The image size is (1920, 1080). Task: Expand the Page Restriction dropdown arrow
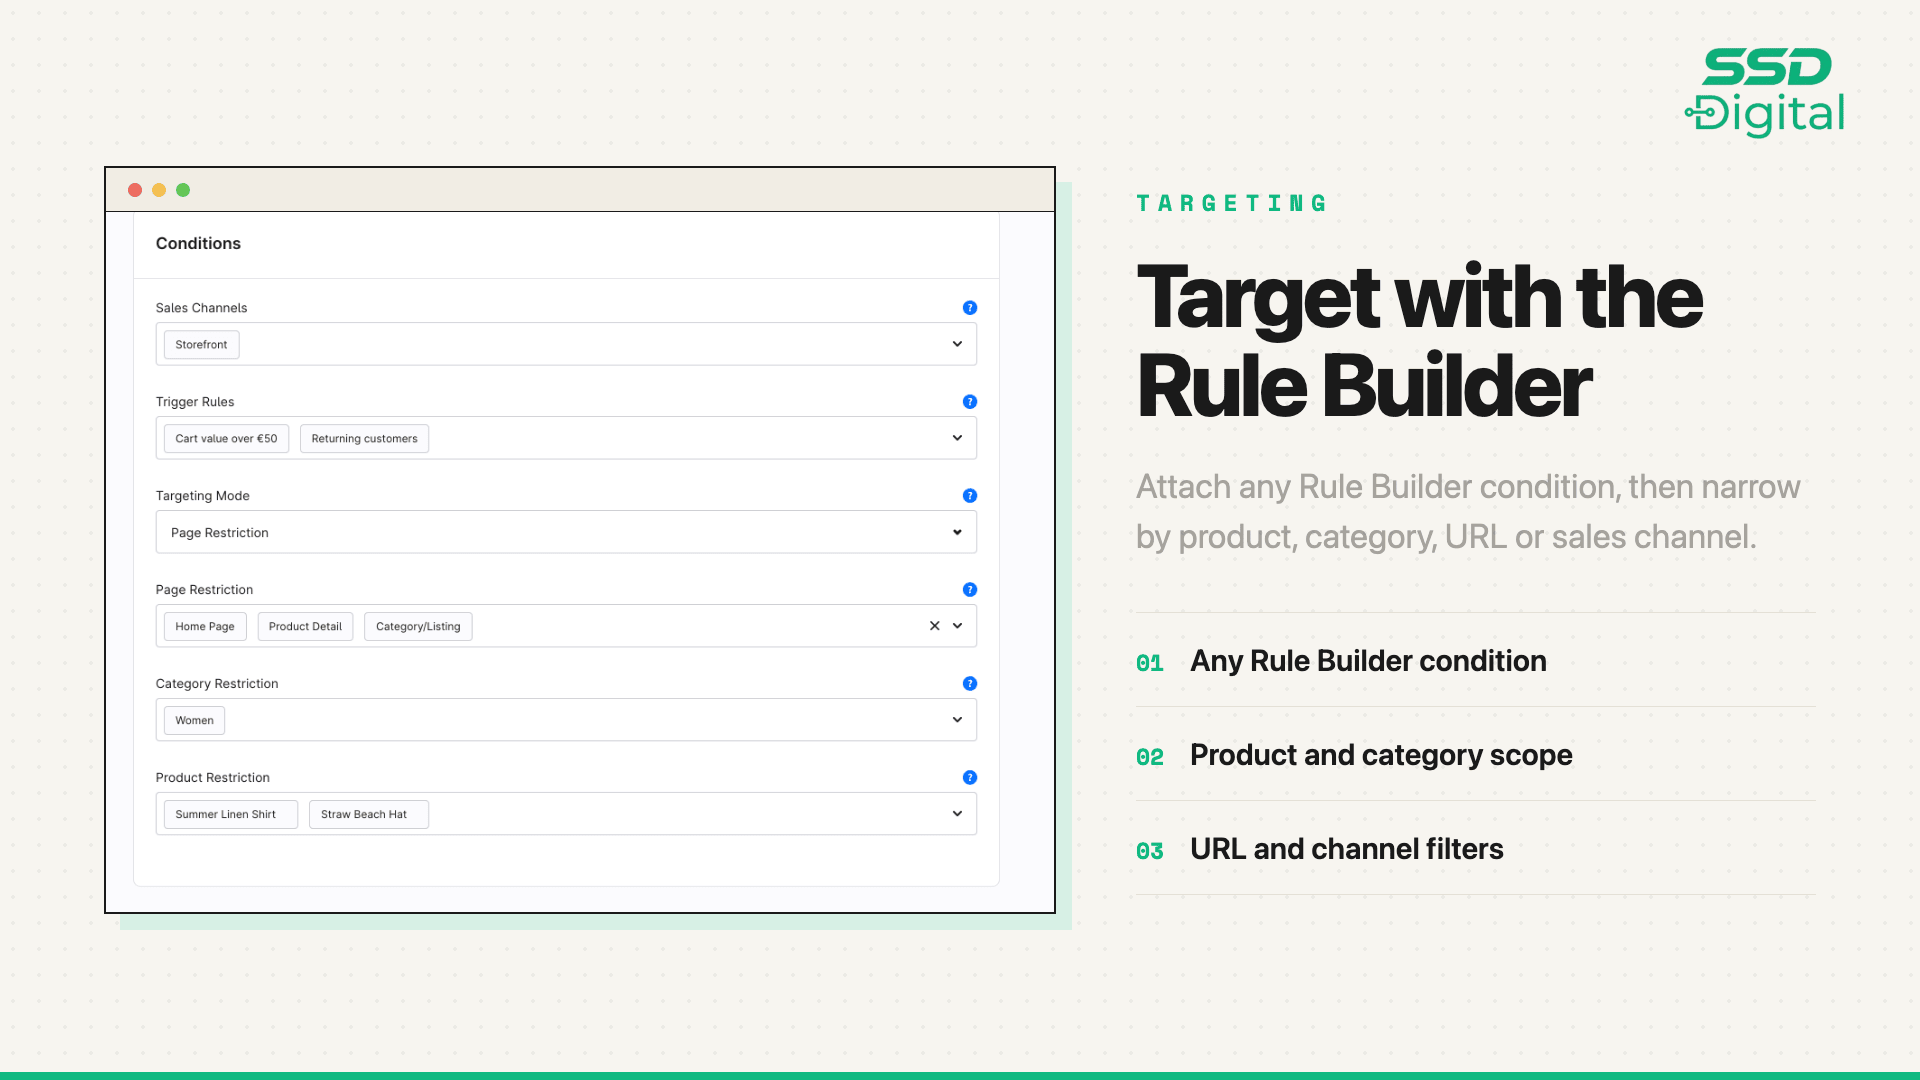[x=957, y=626]
